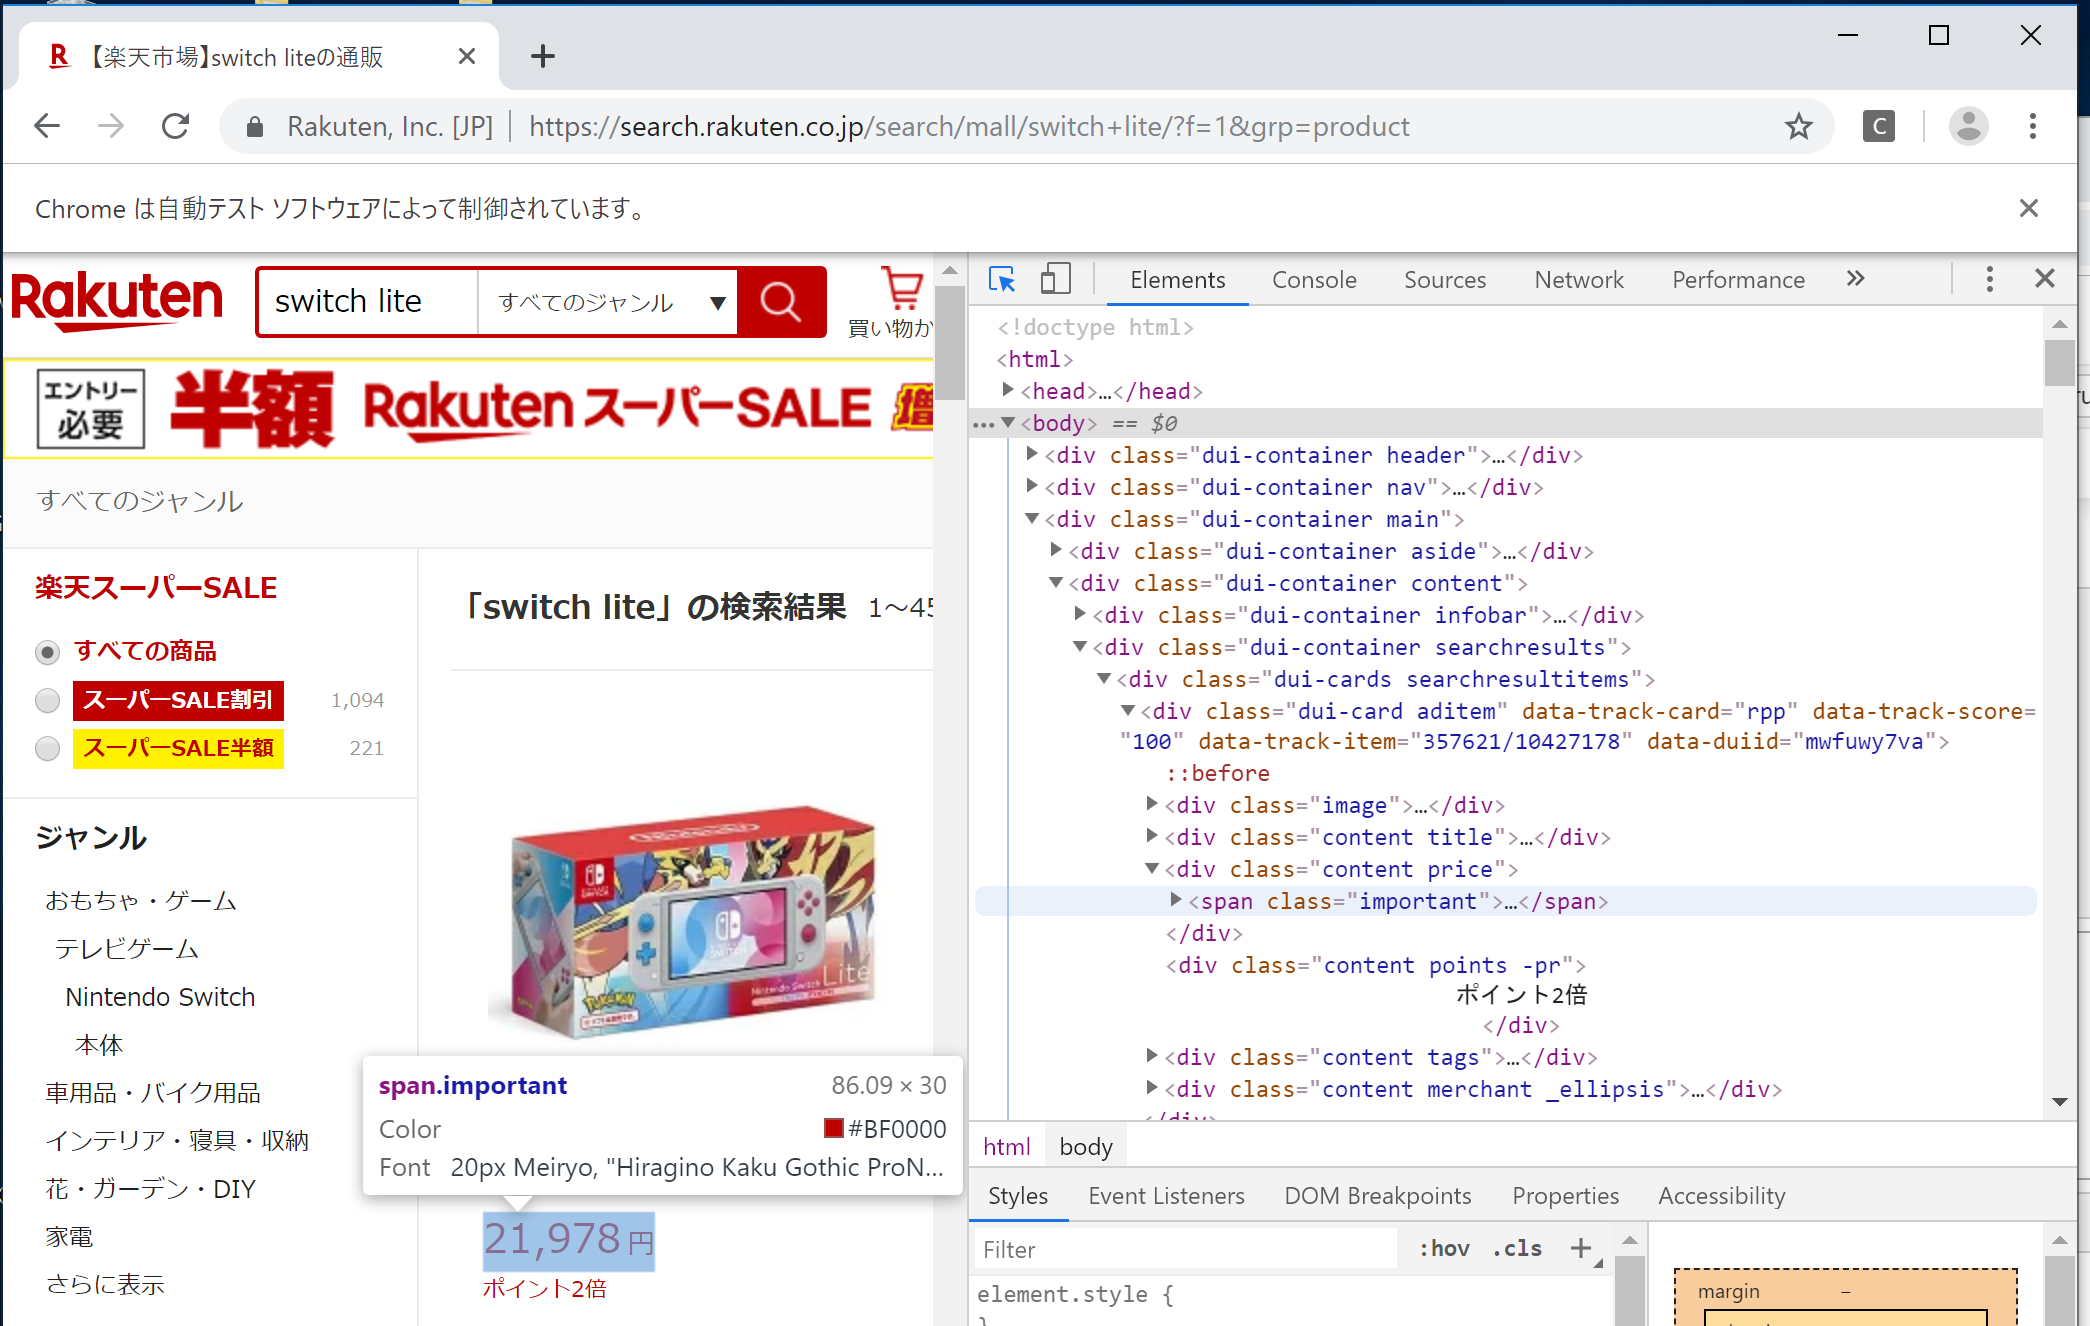This screenshot has height=1326, width=2090.
Task: Show more DevTools tabs with the chevron
Action: click(1855, 279)
